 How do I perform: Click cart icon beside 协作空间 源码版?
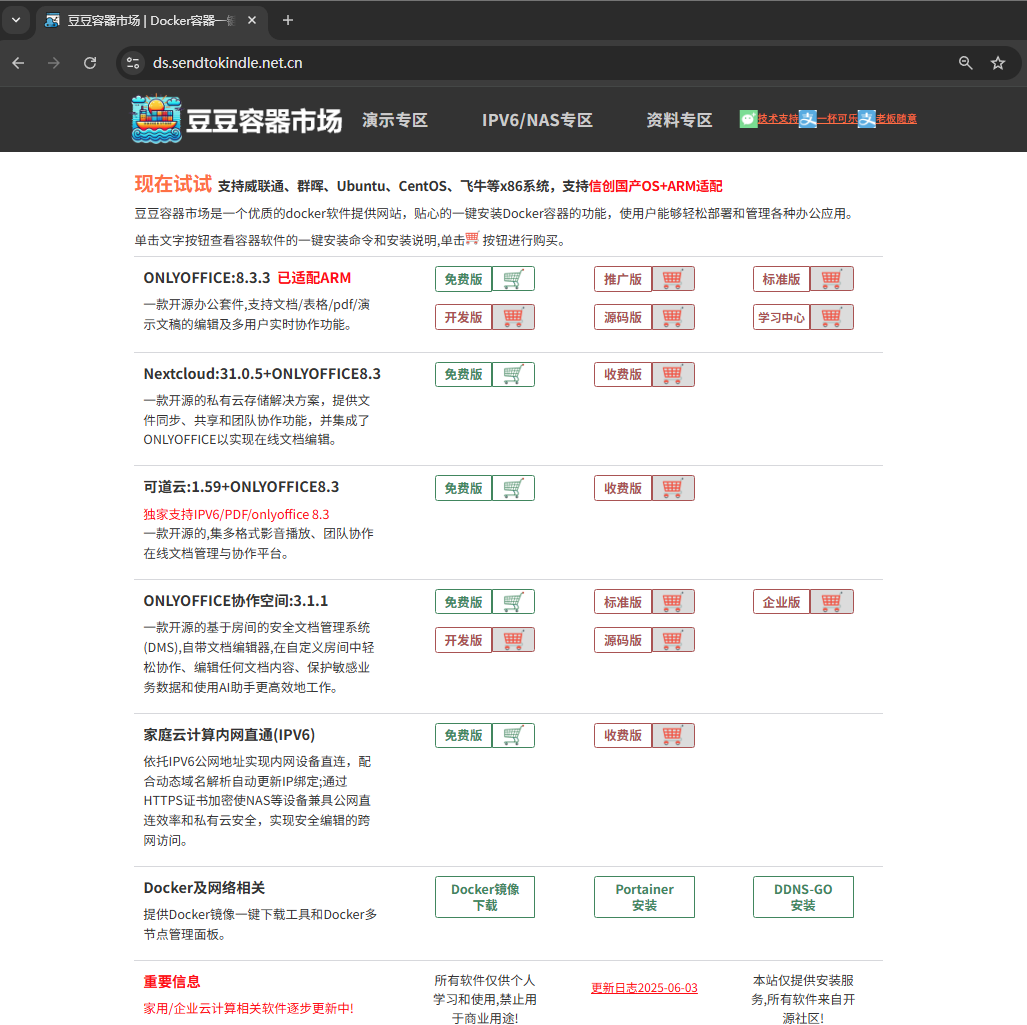coord(673,640)
